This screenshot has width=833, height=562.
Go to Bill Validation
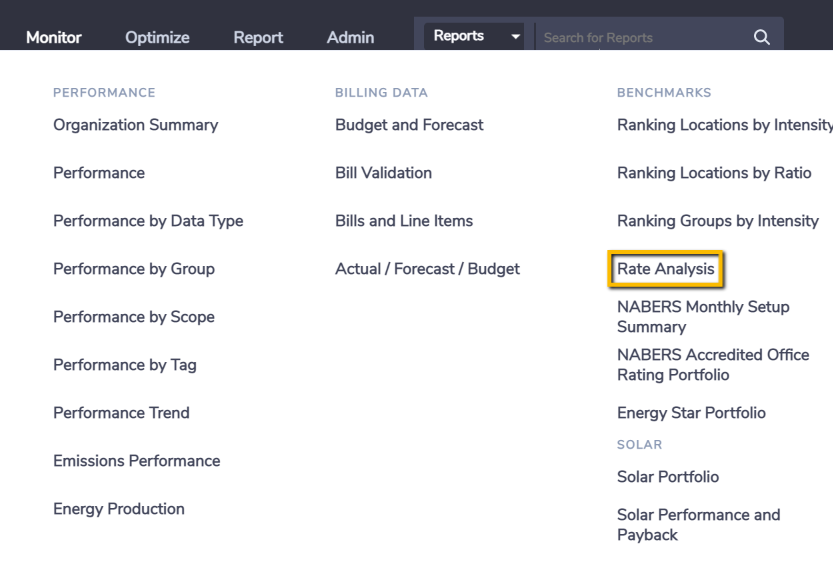384,173
